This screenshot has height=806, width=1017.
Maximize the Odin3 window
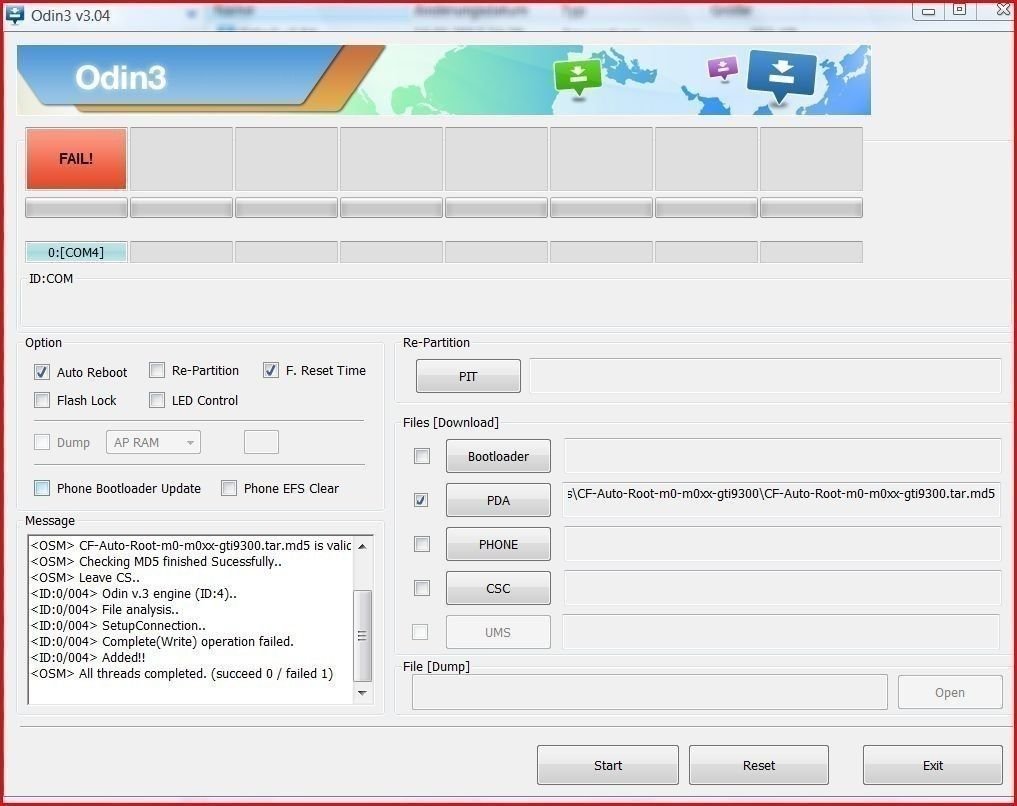tap(959, 10)
